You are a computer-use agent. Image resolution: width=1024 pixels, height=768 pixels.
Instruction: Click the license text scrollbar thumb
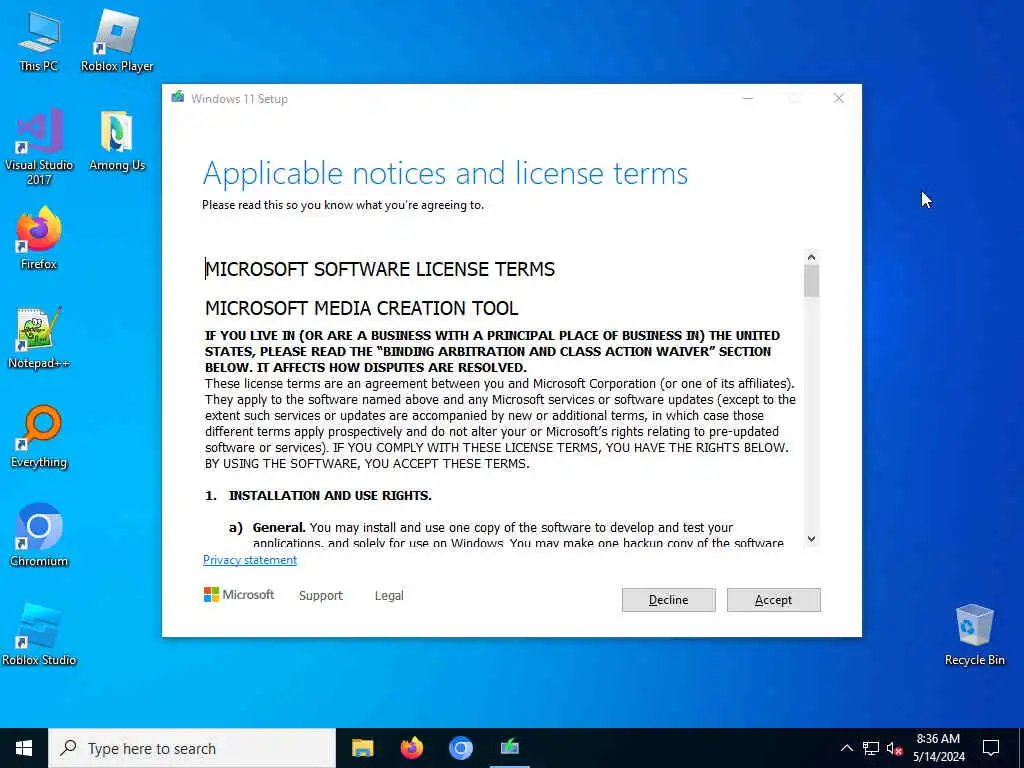[x=811, y=281]
